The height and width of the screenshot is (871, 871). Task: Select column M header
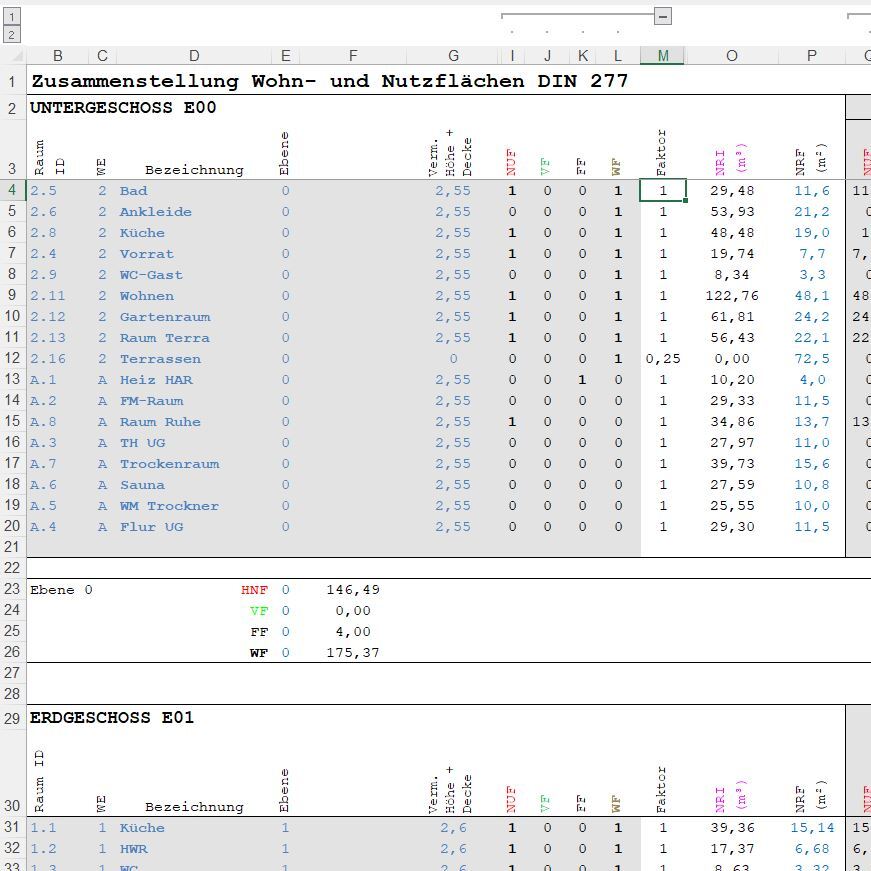pyautogui.click(x=662, y=56)
